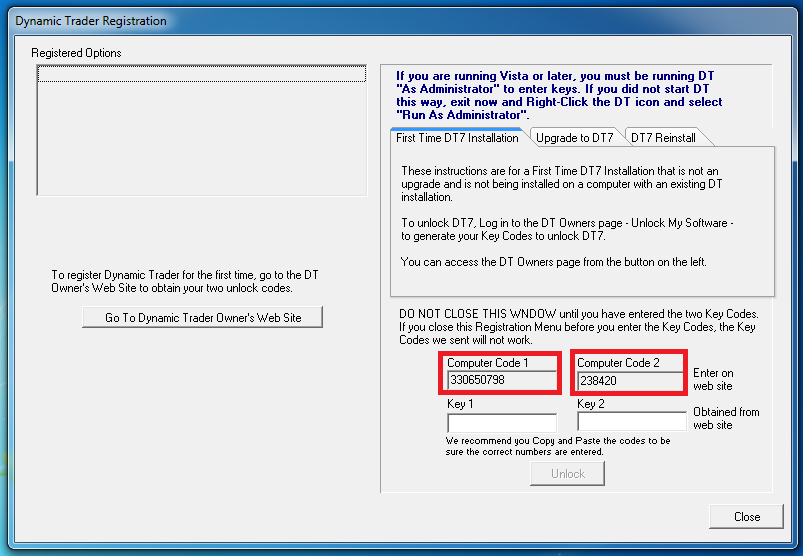This screenshot has width=803, height=556.
Task: Click the Registered Options heading label
Action: click(x=76, y=53)
